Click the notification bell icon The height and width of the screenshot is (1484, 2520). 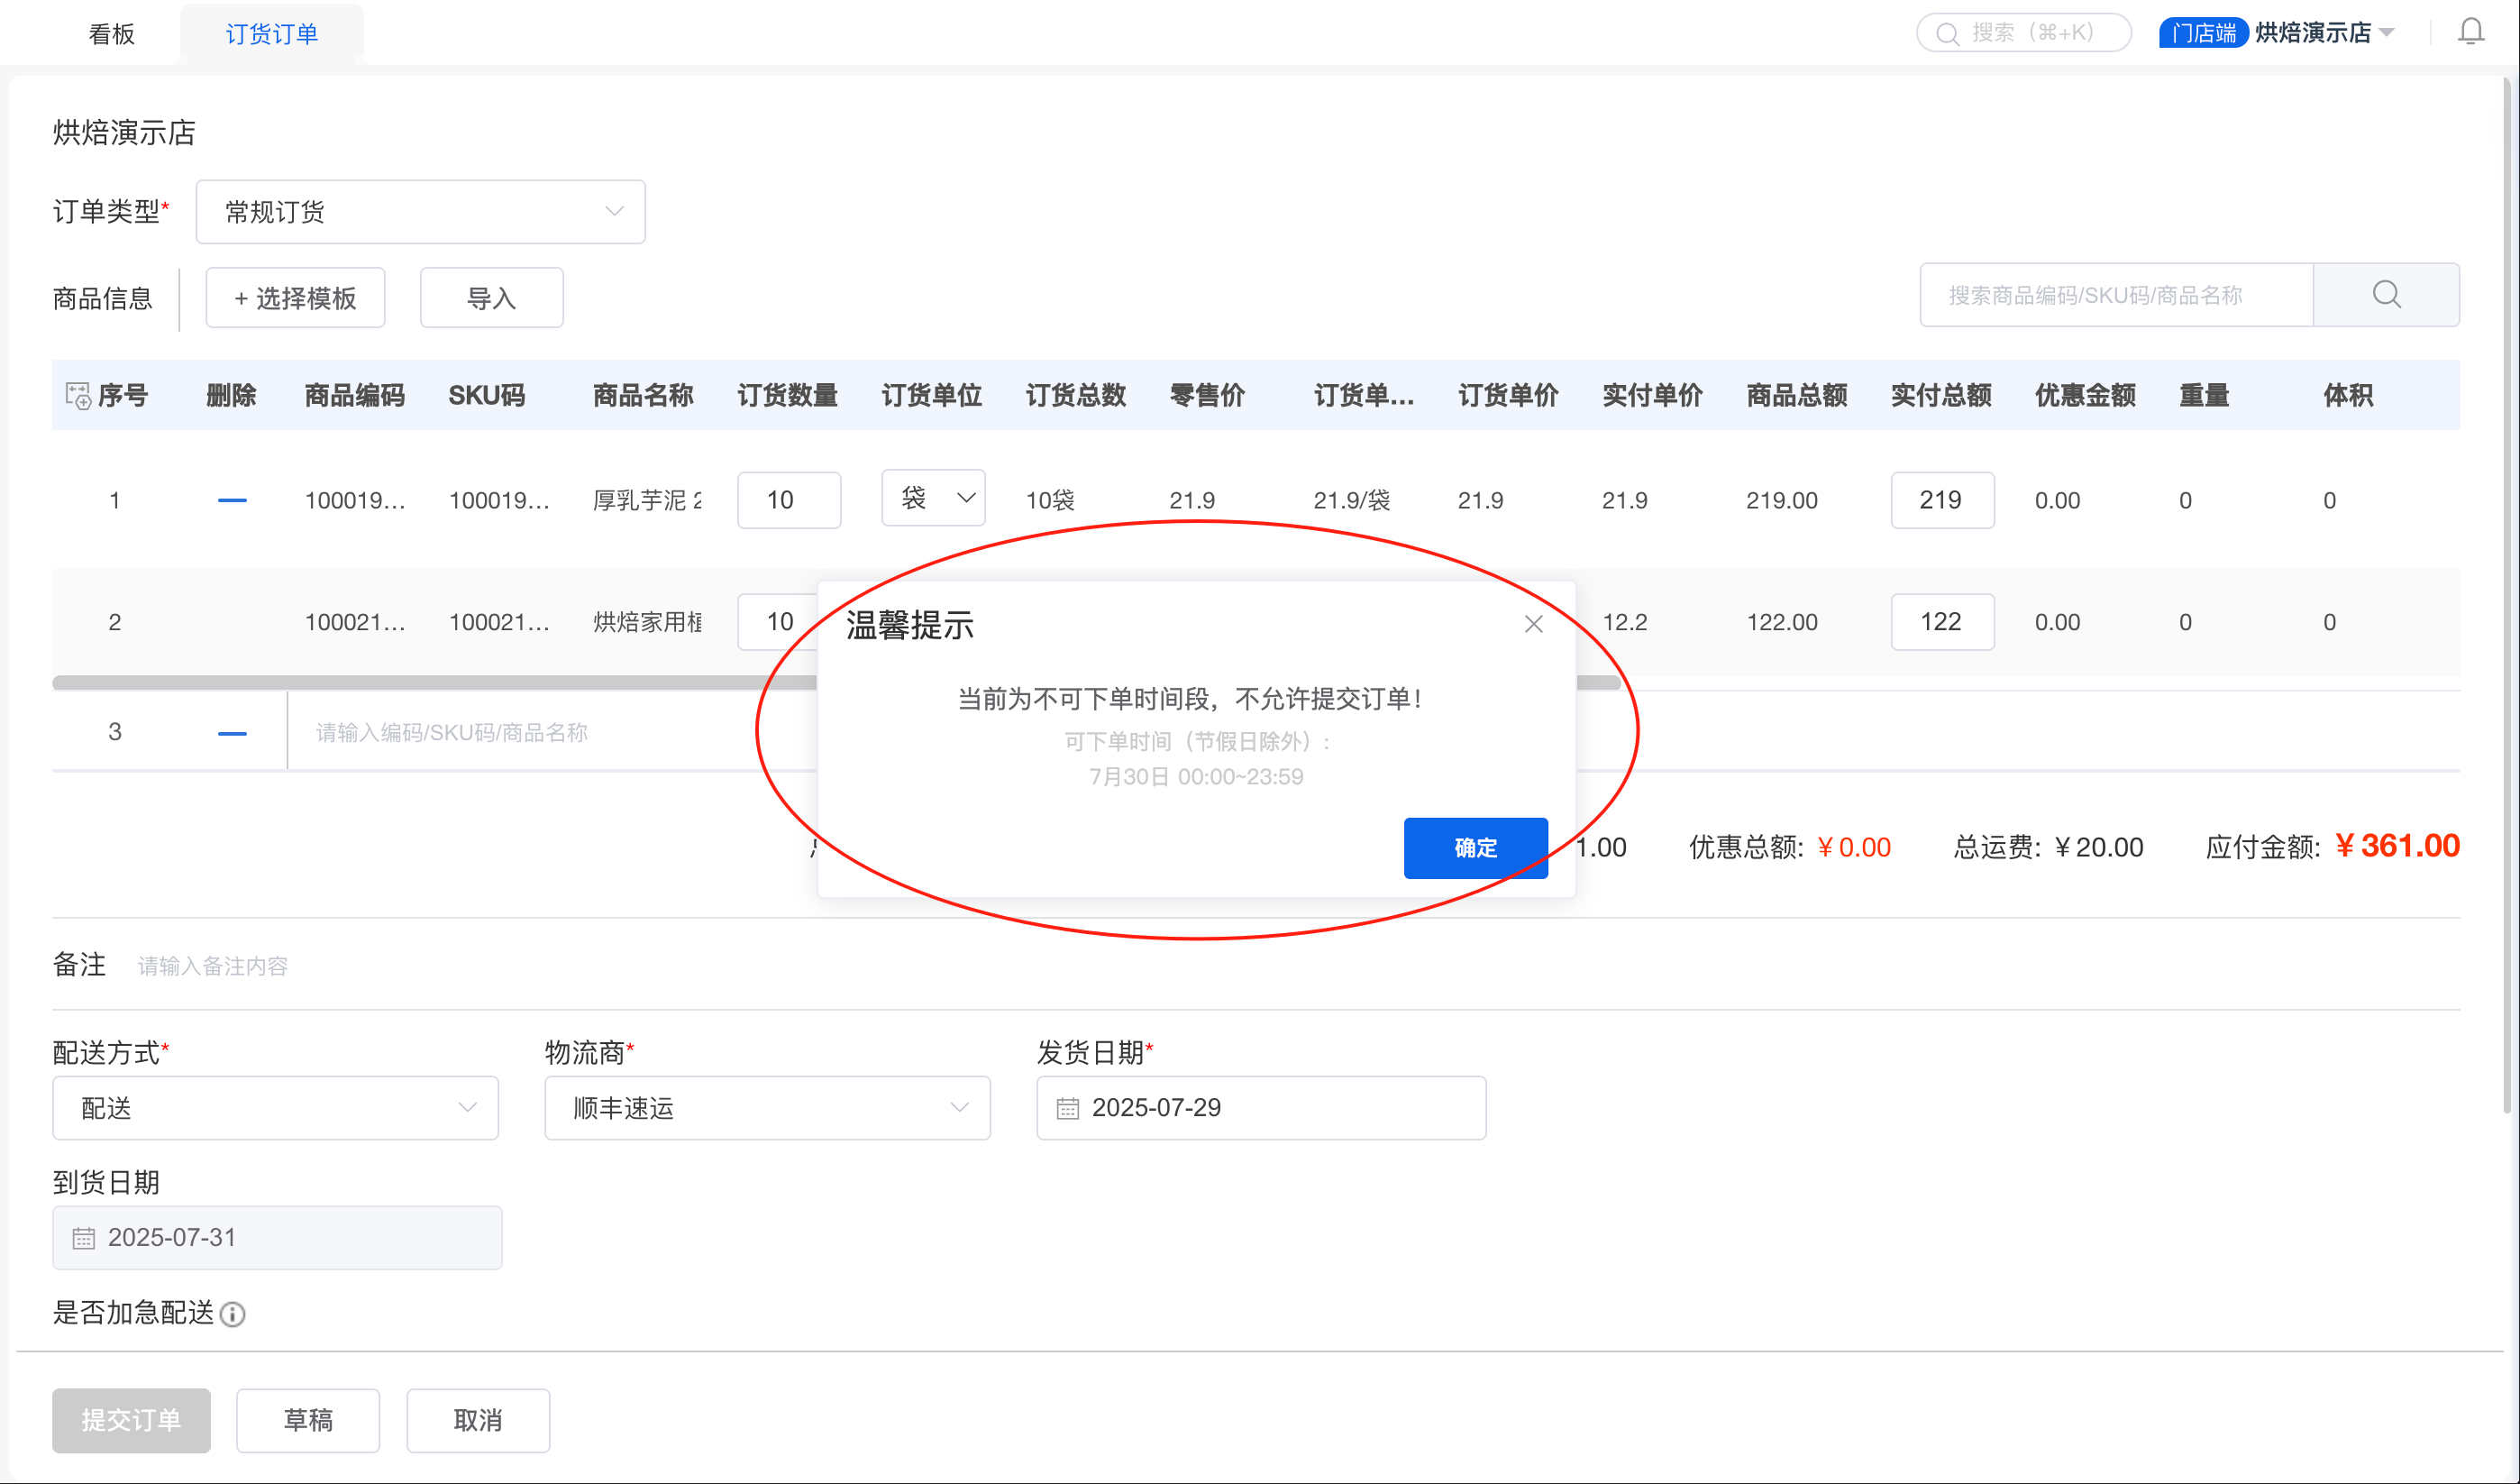2470,32
